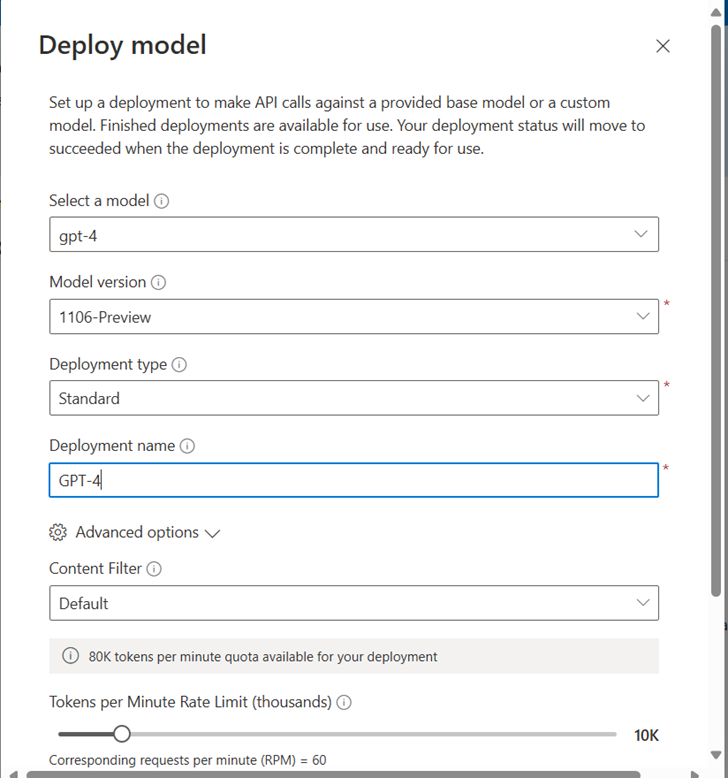Click the horizontal scrollbar at the bottom
Viewport: 728px width, 778px height.
[x=330, y=773]
